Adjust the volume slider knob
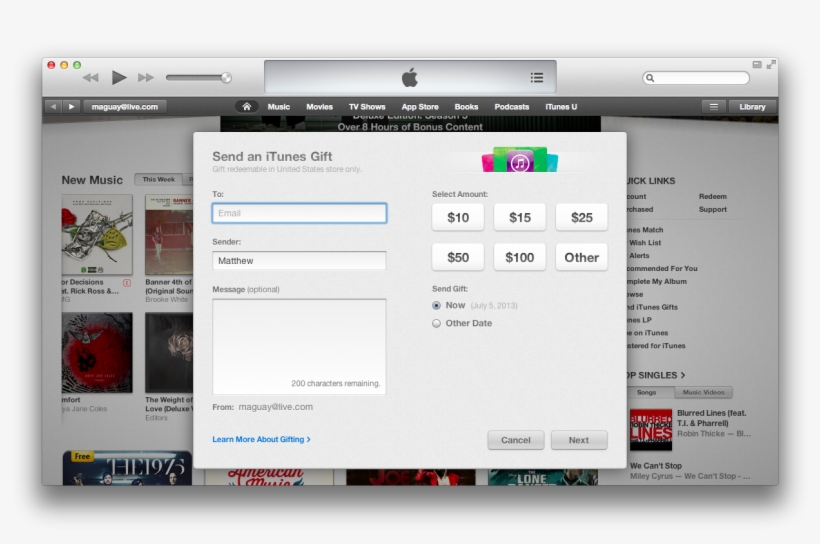 [x=226, y=78]
